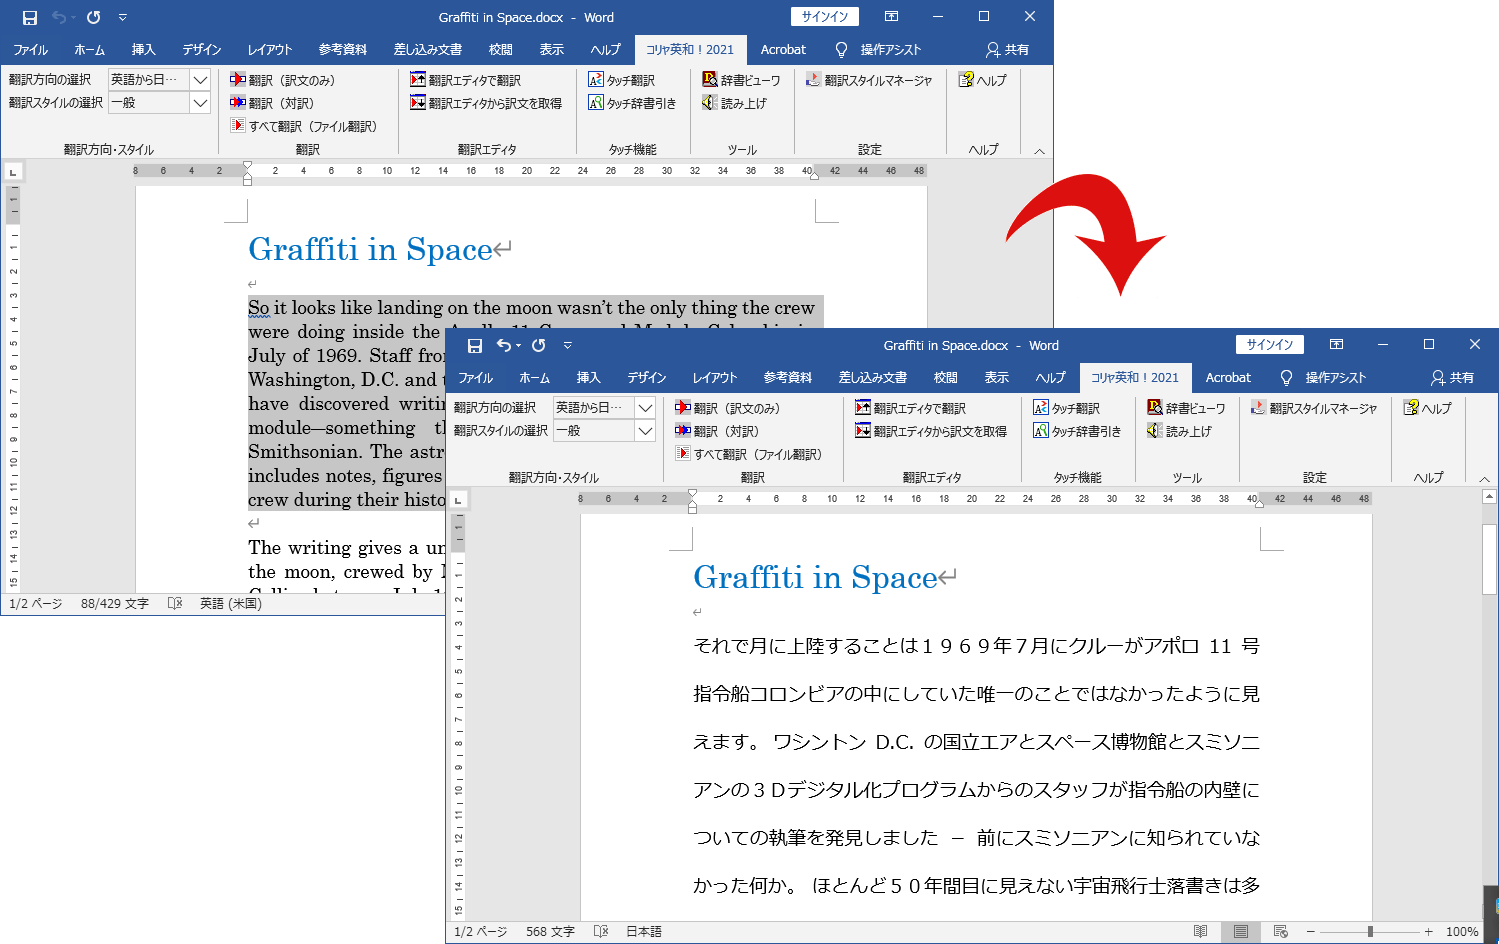Screen dimensions: 1499x944
Task: Click the zoom slider handle in the front status bar
Action: (x=1370, y=931)
